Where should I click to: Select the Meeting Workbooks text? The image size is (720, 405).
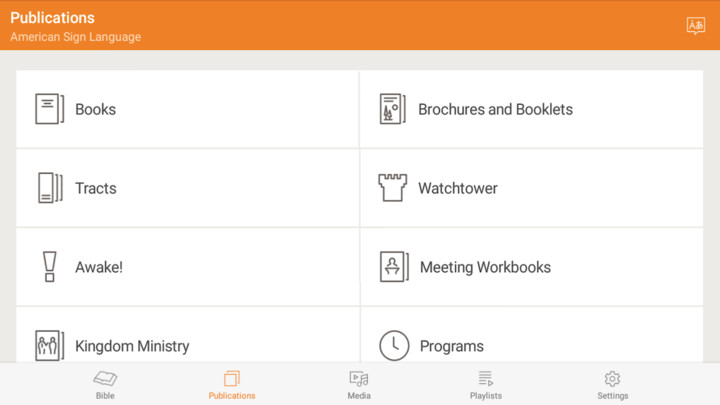(485, 267)
